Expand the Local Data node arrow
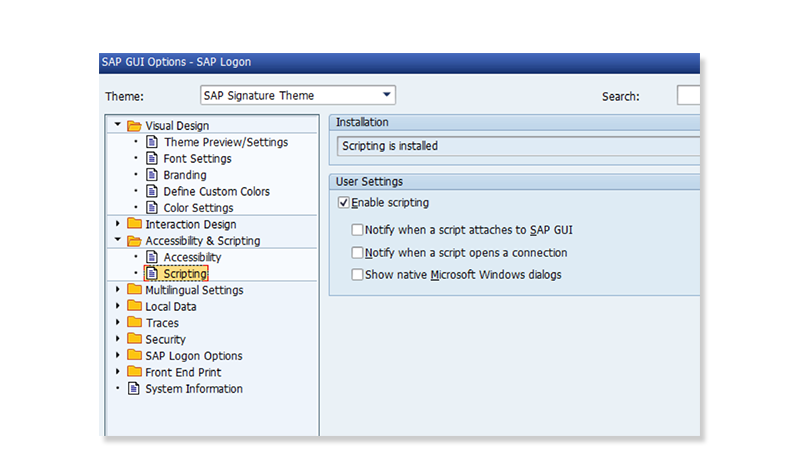Image resolution: width=800 pixels, height=450 pixels. pos(118,306)
